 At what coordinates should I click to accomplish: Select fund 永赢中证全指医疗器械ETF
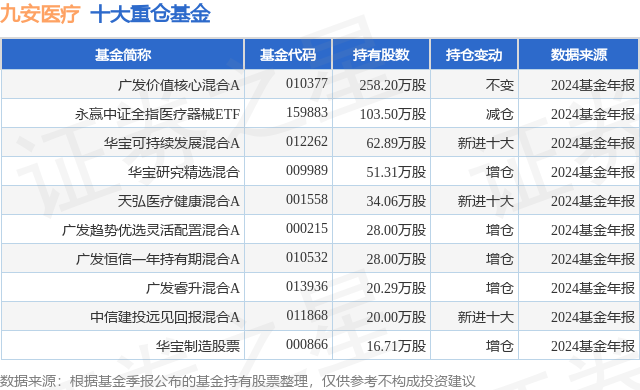[x=158, y=114]
